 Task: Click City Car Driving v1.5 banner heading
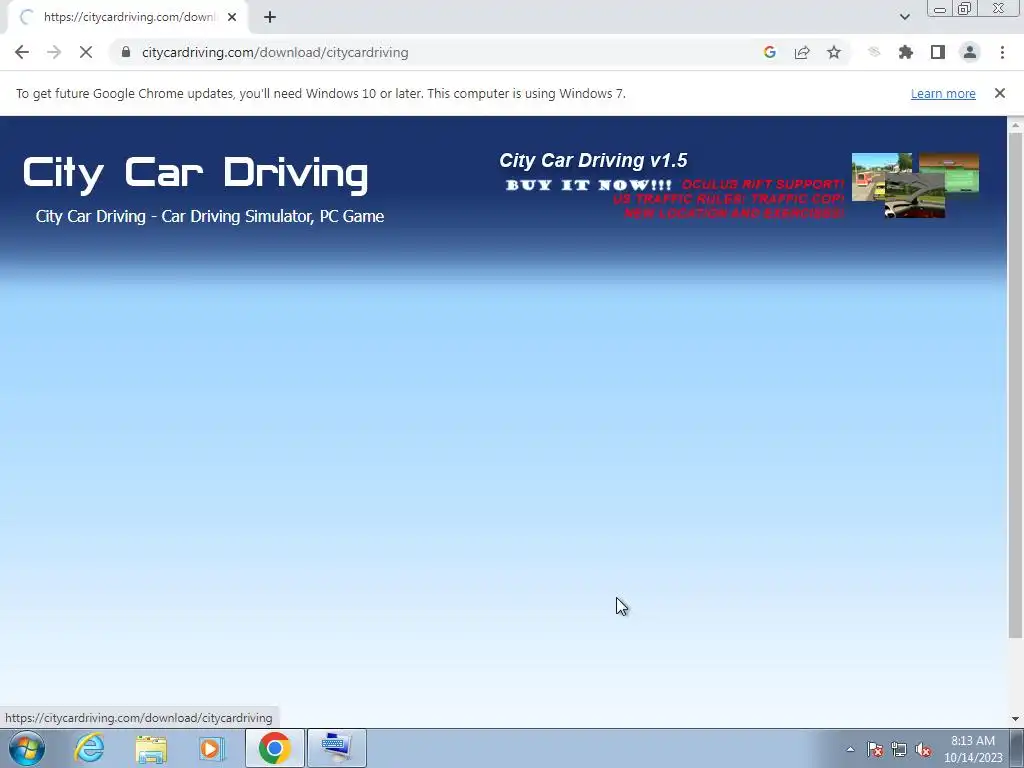pos(593,160)
